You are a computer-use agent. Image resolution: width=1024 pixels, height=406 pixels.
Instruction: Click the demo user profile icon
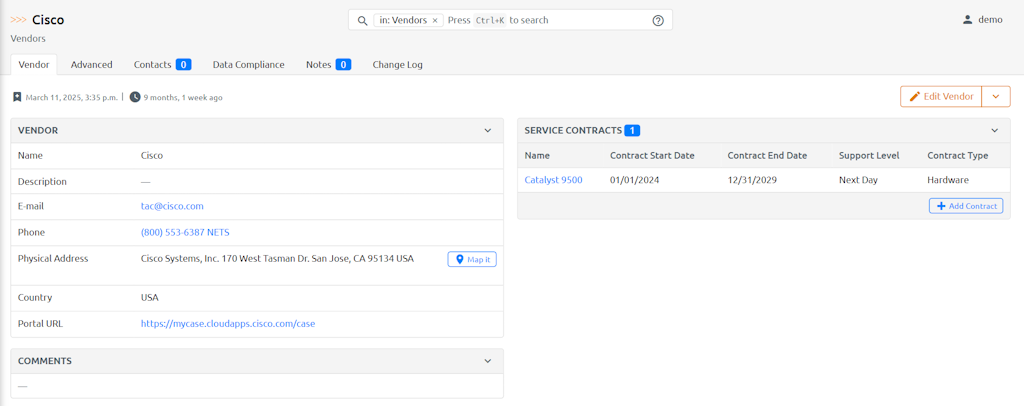(x=967, y=20)
